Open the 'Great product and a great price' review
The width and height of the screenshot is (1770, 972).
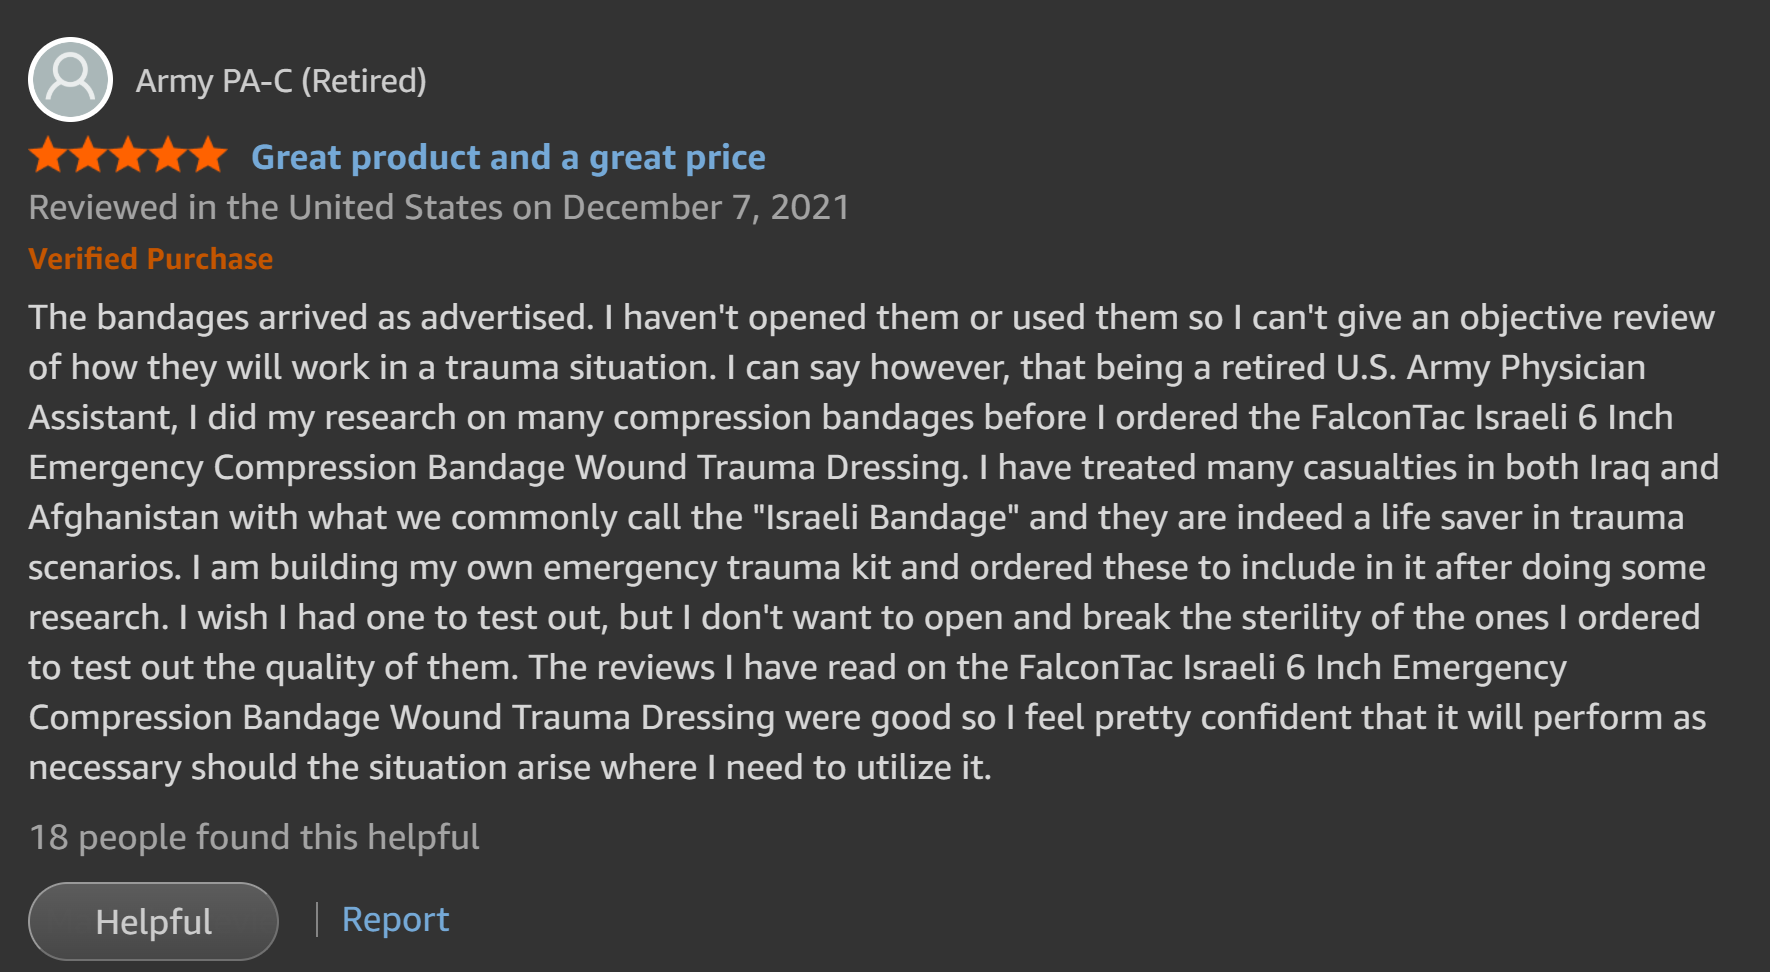(x=508, y=157)
